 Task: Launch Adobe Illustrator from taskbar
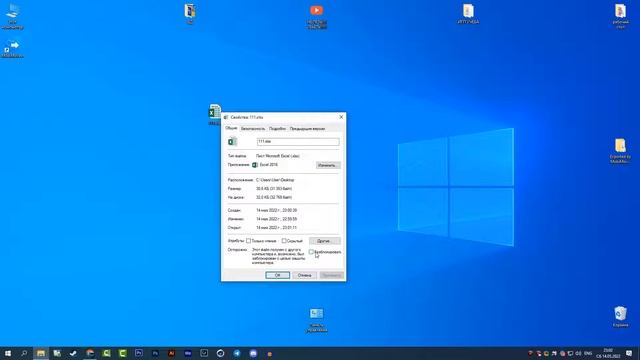171,353
